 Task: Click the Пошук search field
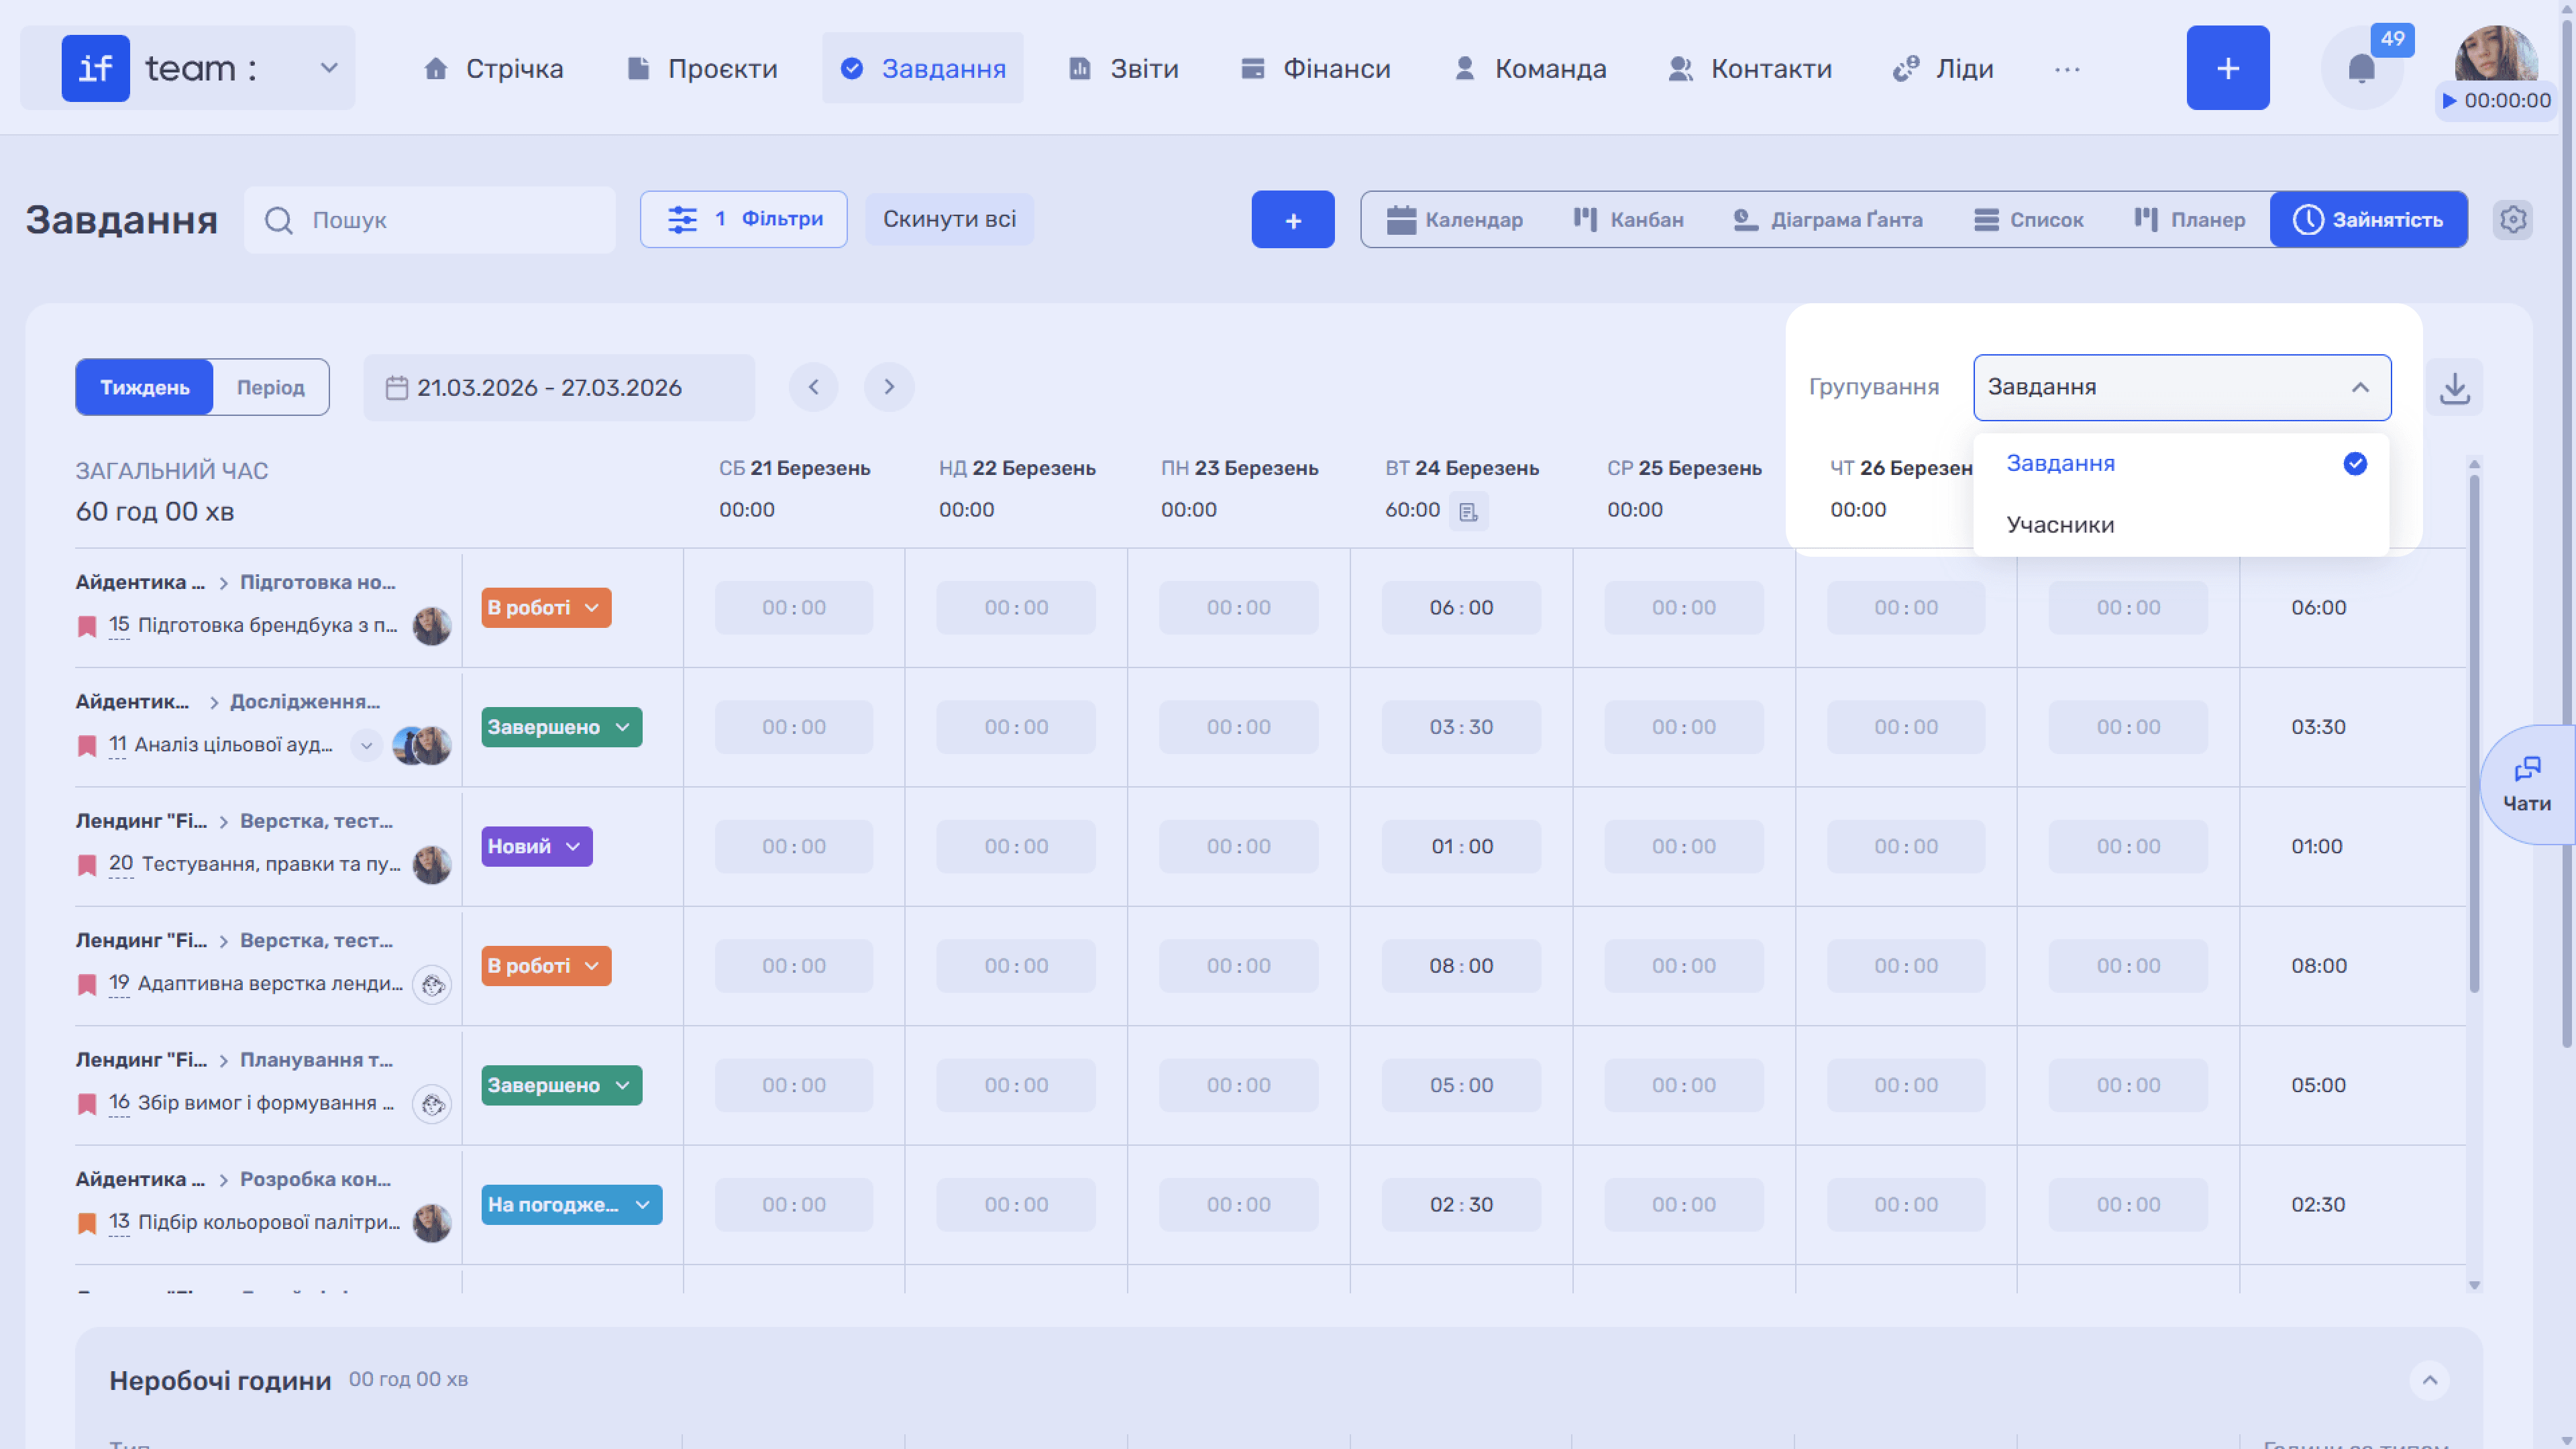coord(430,219)
